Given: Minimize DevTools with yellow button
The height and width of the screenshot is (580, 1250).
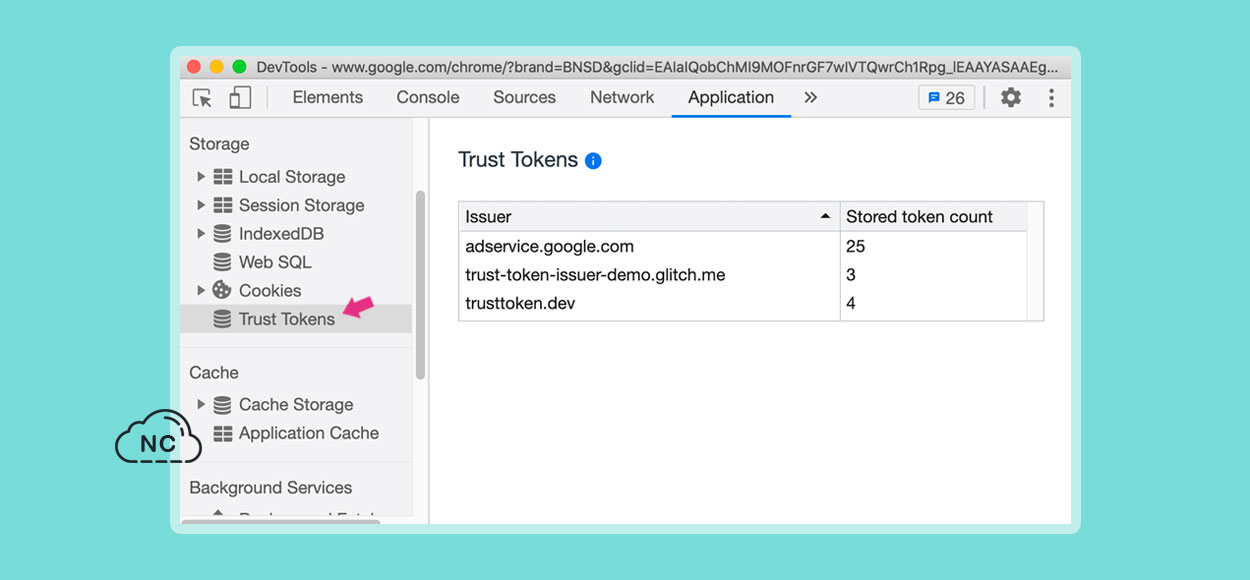Looking at the screenshot, I should click(x=216, y=67).
